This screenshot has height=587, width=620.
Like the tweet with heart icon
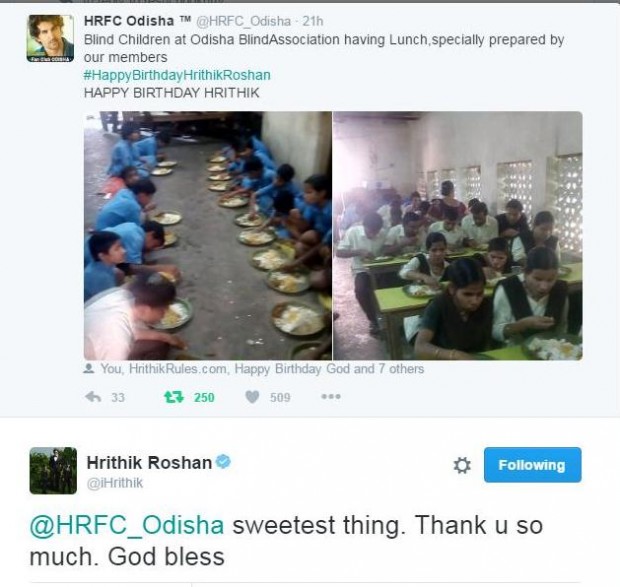pos(252,396)
